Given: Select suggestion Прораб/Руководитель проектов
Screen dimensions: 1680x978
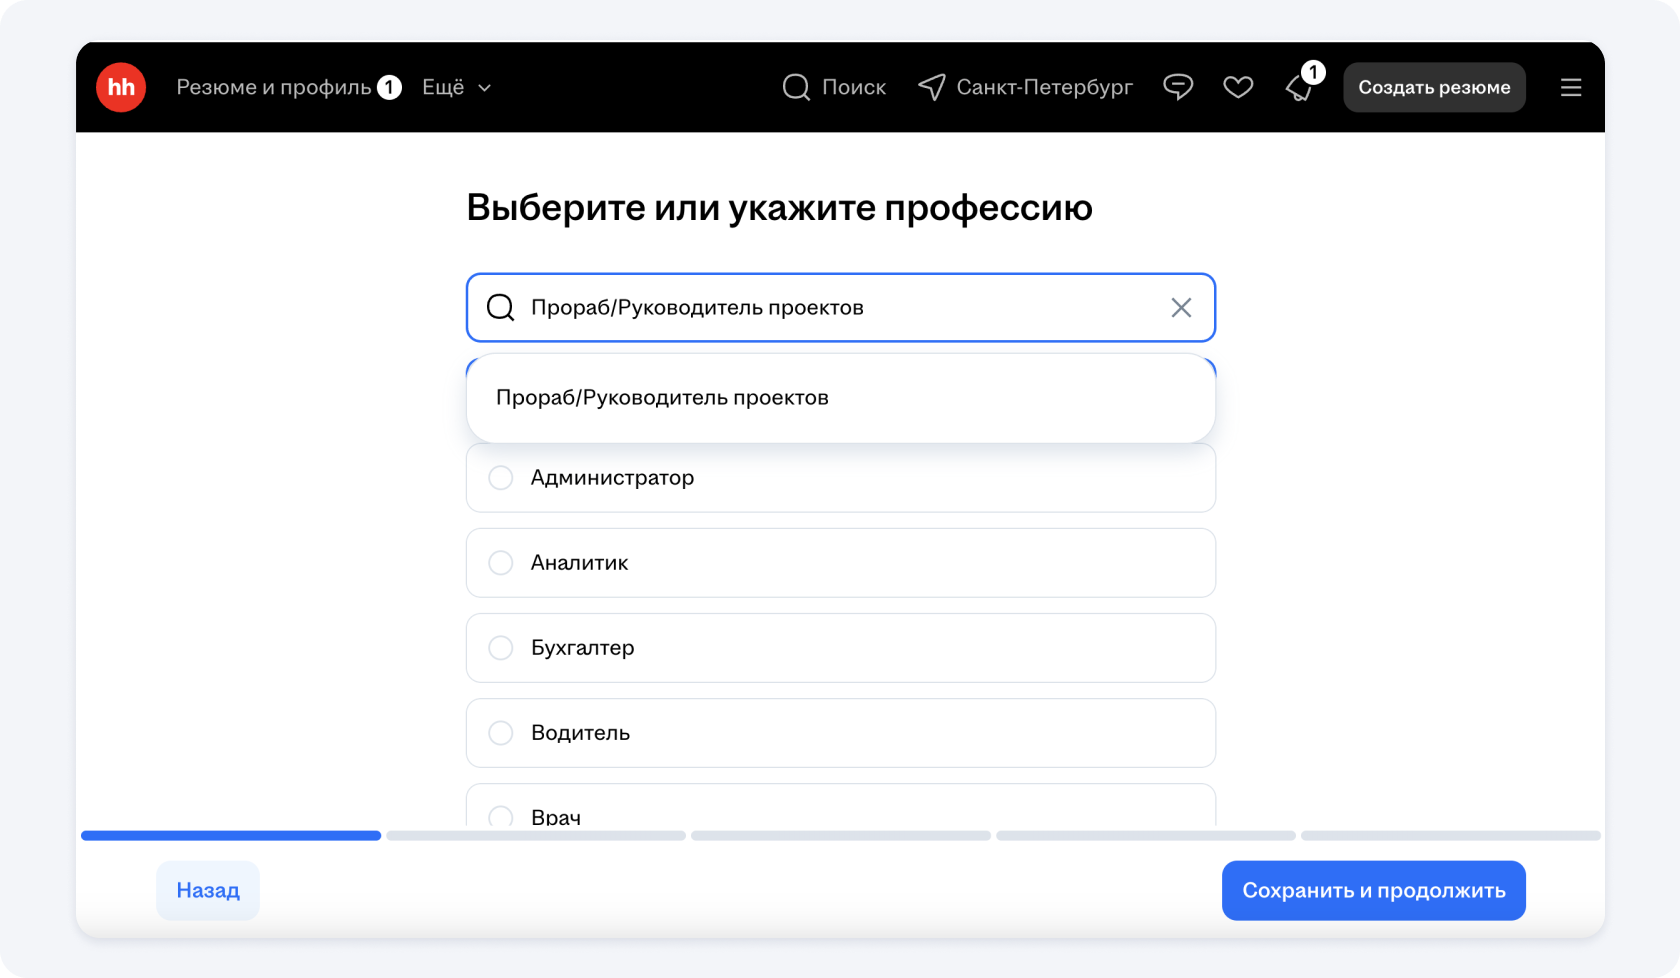Looking at the screenshot, I should point(662,398).
